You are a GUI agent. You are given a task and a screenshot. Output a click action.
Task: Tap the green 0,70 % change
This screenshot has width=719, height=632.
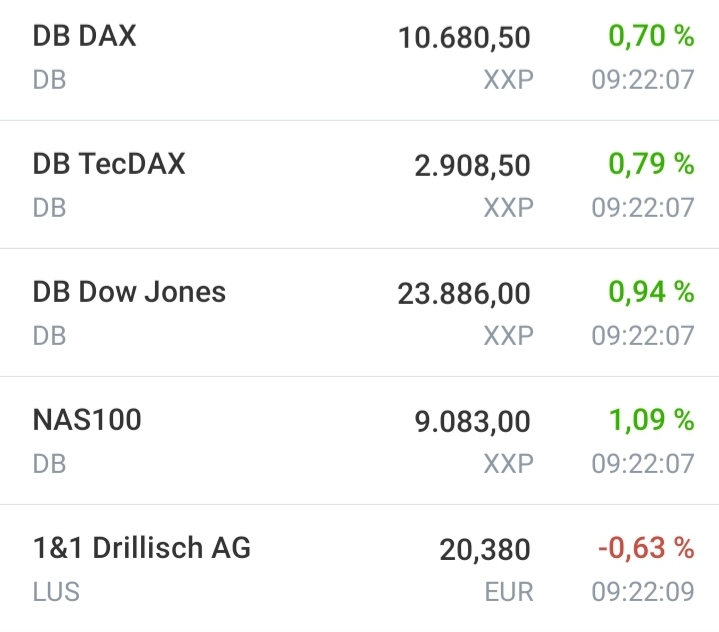[651, 37]
